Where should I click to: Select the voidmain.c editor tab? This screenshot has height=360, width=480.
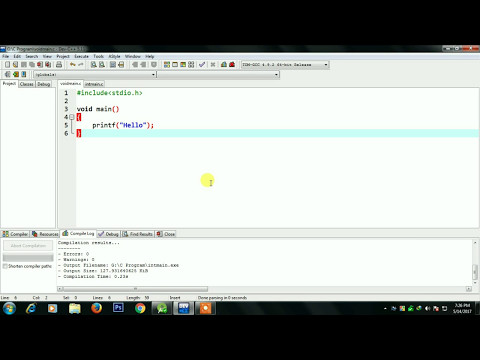[x=70, y=83]
